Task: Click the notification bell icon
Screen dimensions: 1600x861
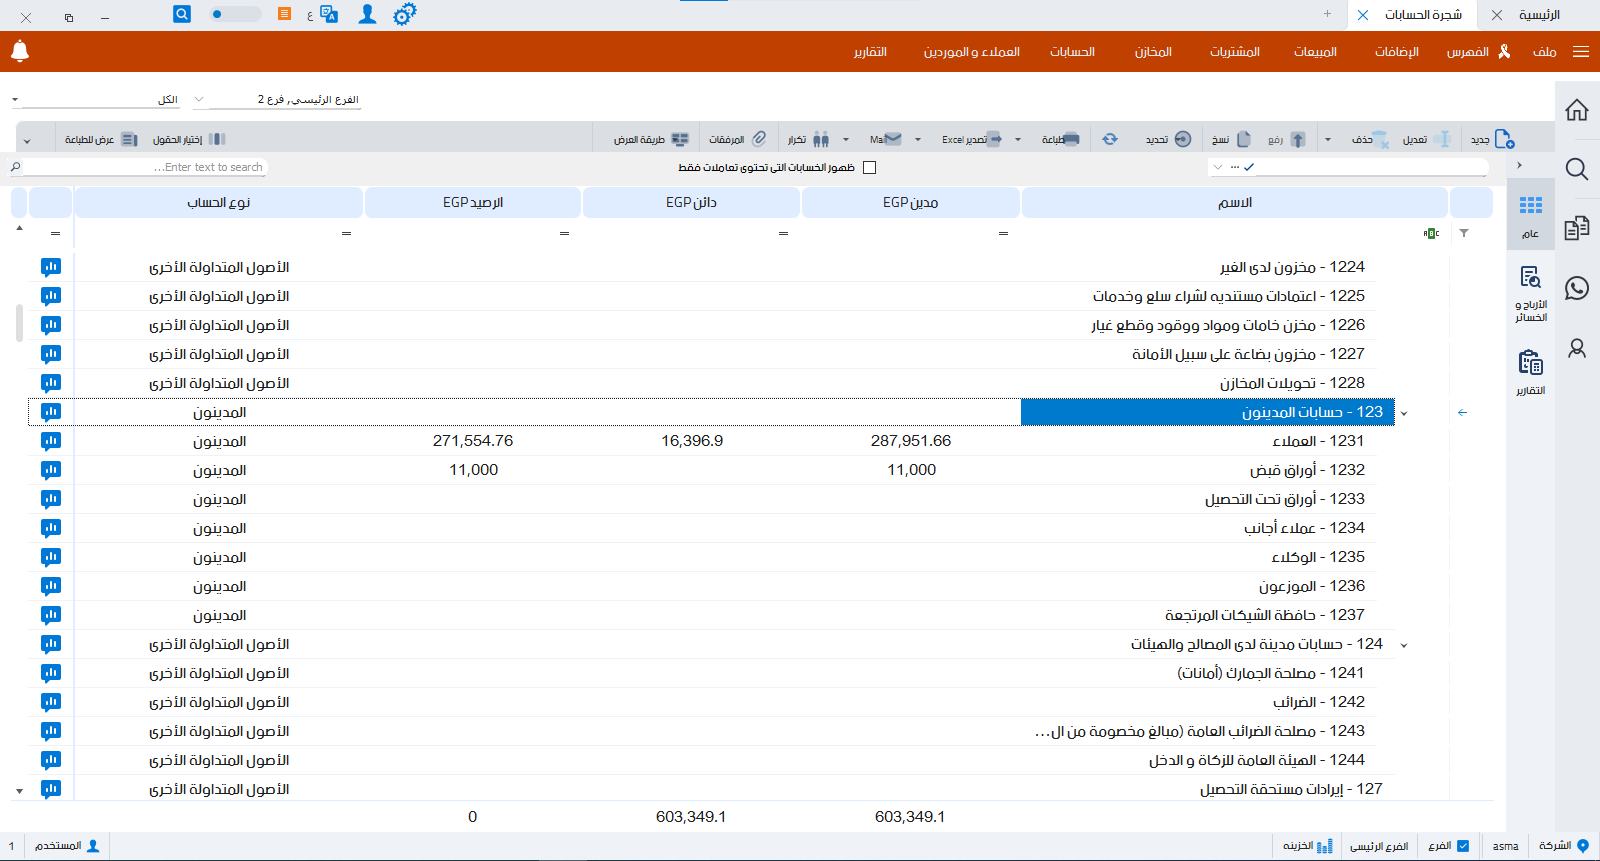Action: (x=20, y=51)
